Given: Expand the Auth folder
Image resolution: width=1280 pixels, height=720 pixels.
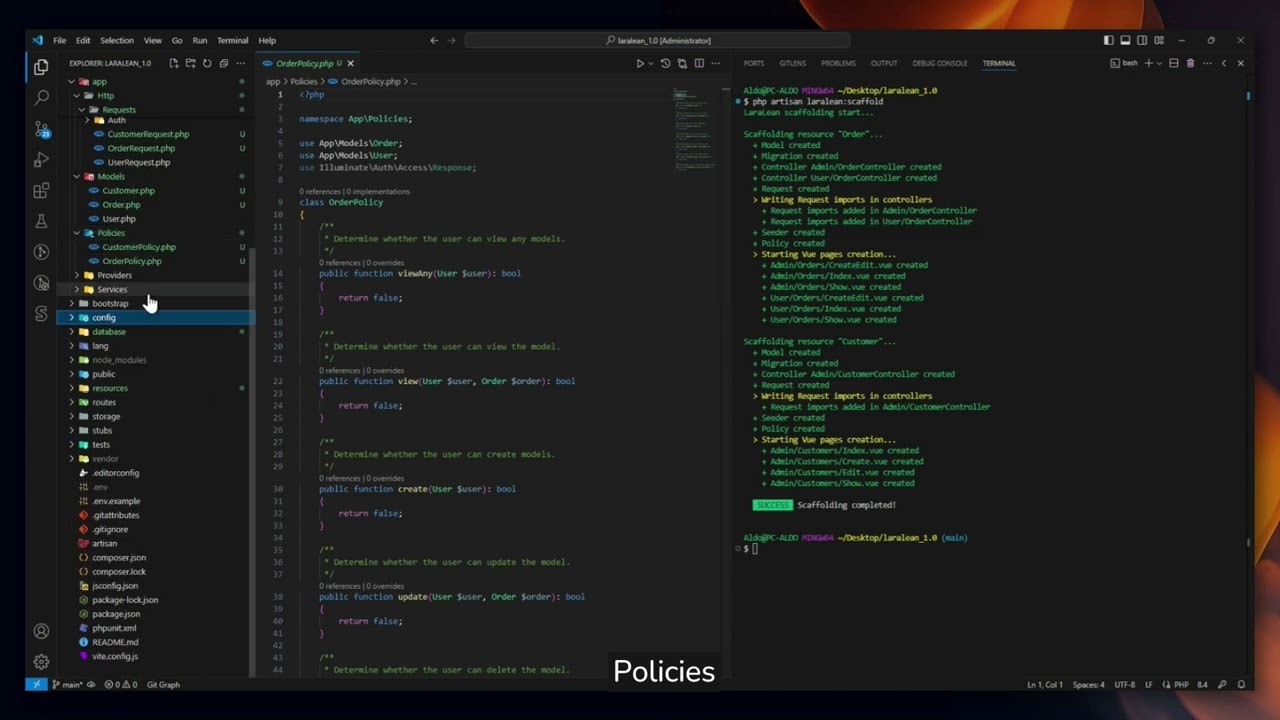Looking at the screenshot, I should [88, 120].
